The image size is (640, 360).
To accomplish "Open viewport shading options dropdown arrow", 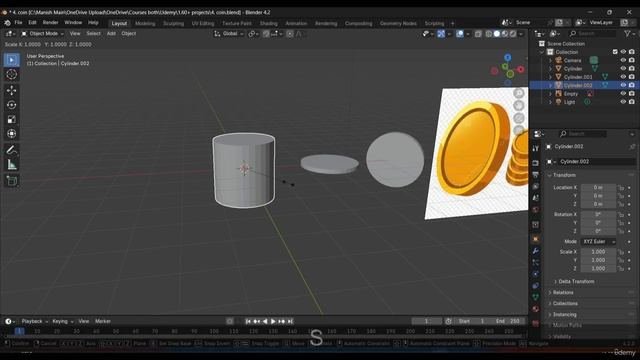I will [x=521, y=34].
